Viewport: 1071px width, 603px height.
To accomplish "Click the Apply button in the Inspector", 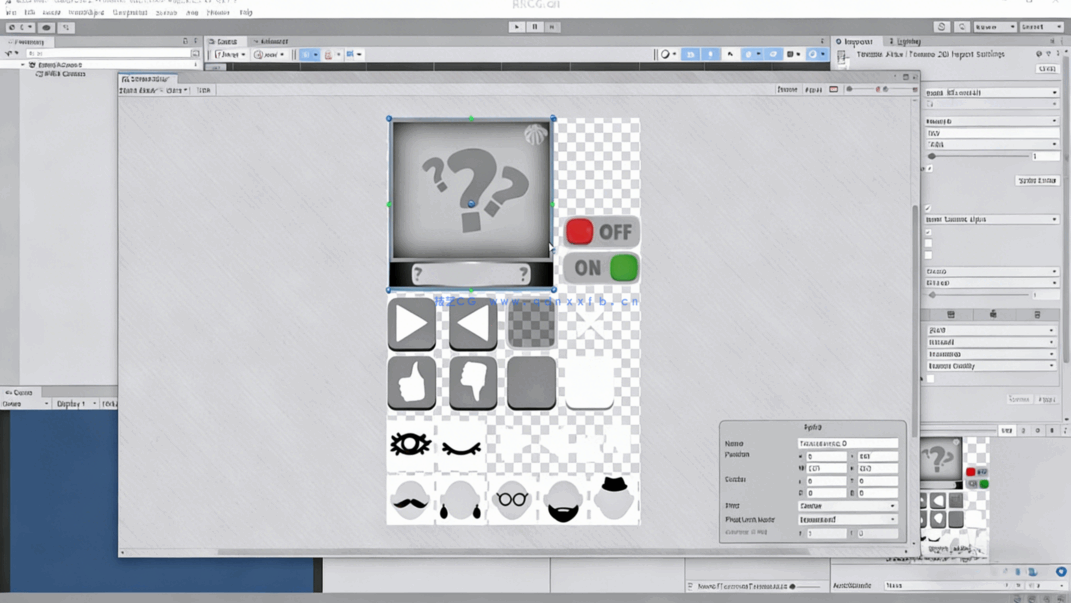I will [1045, 398].
